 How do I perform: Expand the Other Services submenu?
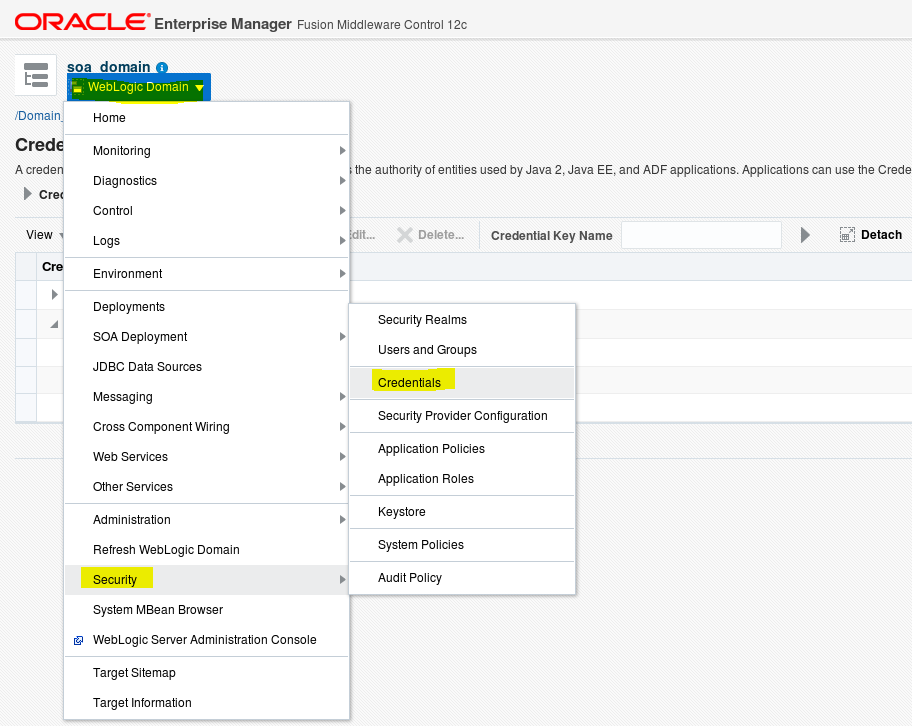click(x=343, y=487)
